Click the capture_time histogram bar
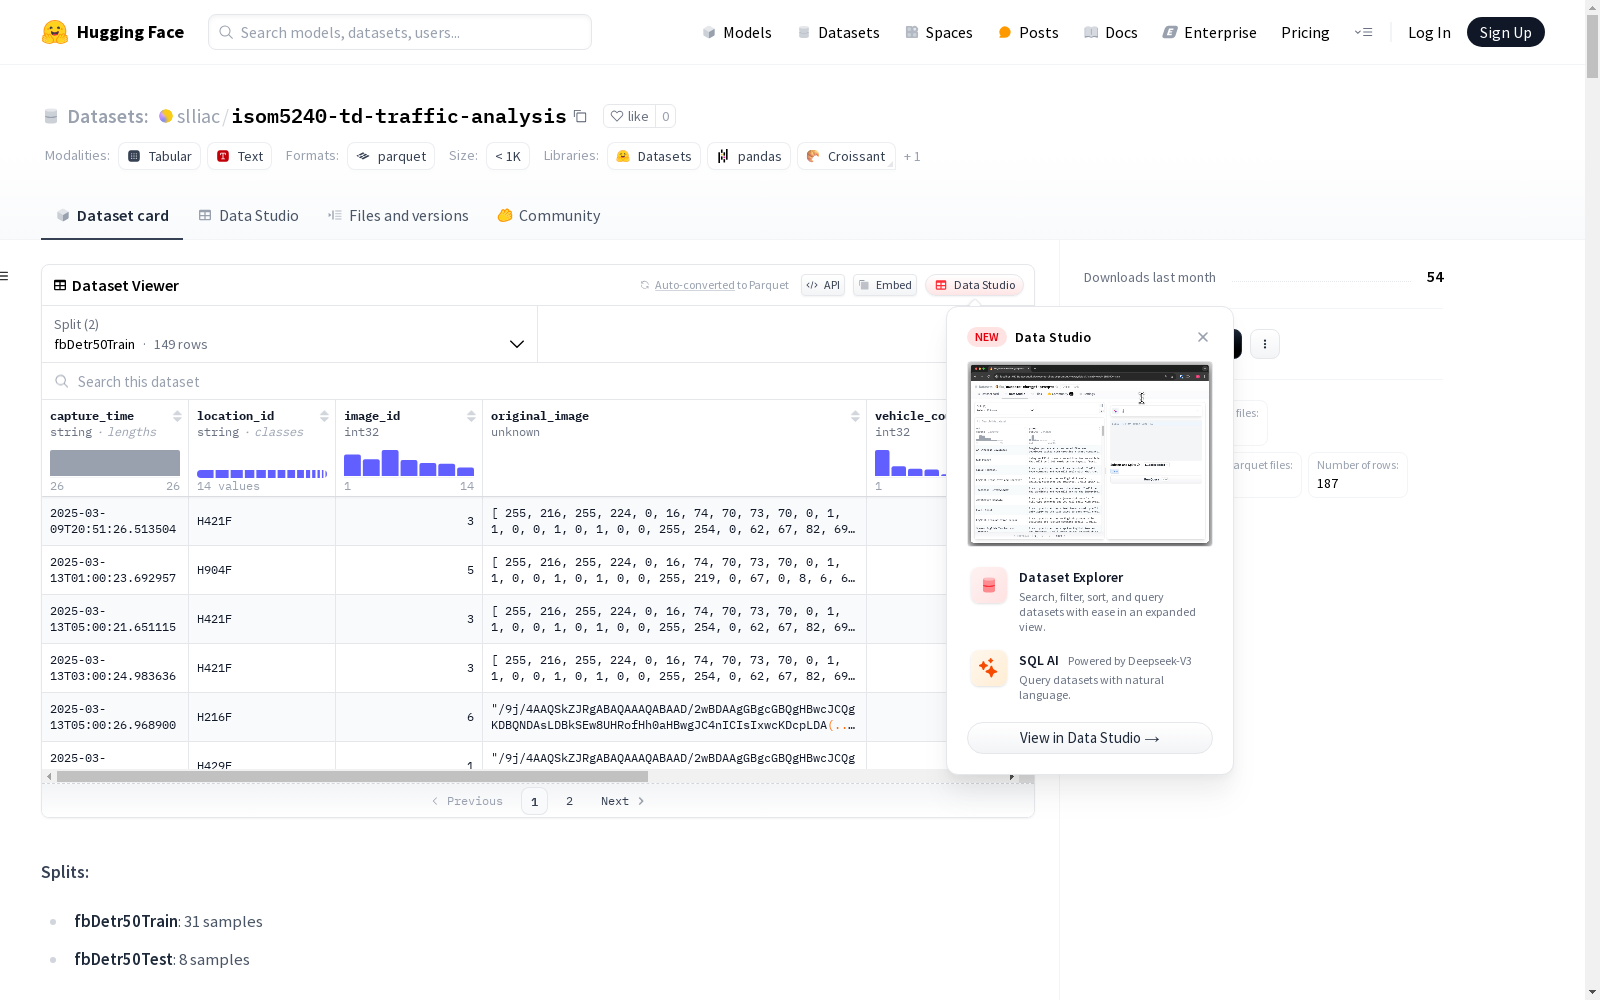The width and height of the screenshot is (1600, 1000). [x=115, y=463]
